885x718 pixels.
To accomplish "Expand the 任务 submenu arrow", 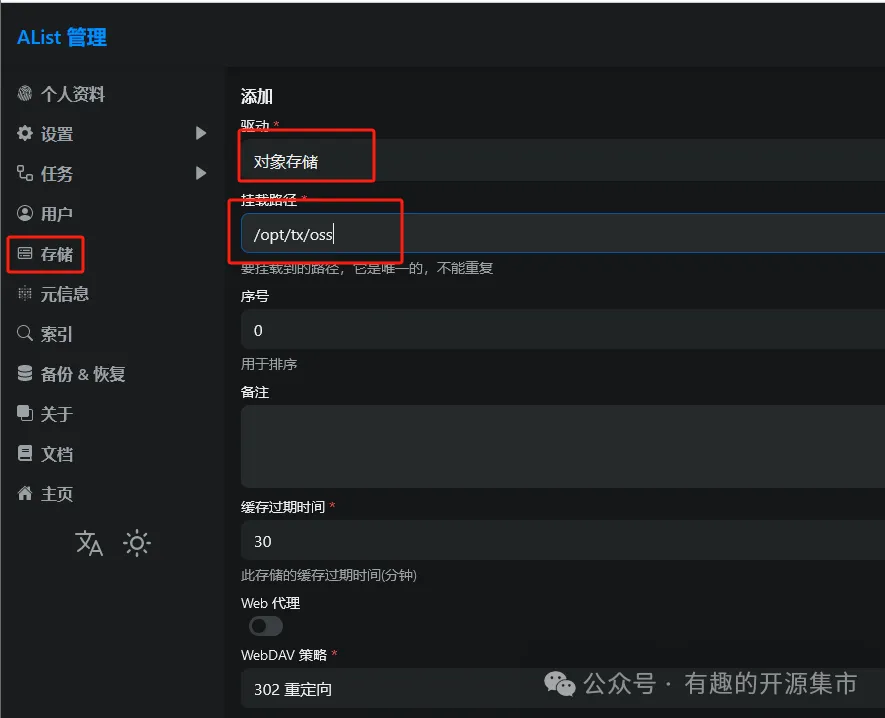I will coord(201,173).
